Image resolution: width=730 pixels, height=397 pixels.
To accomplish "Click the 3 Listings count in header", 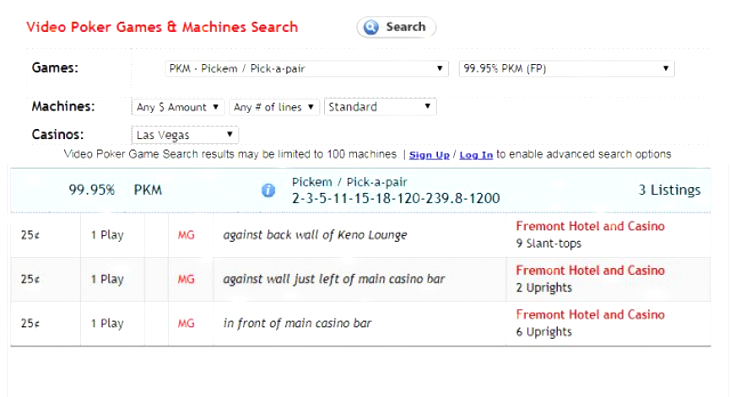I will (669, 190).
